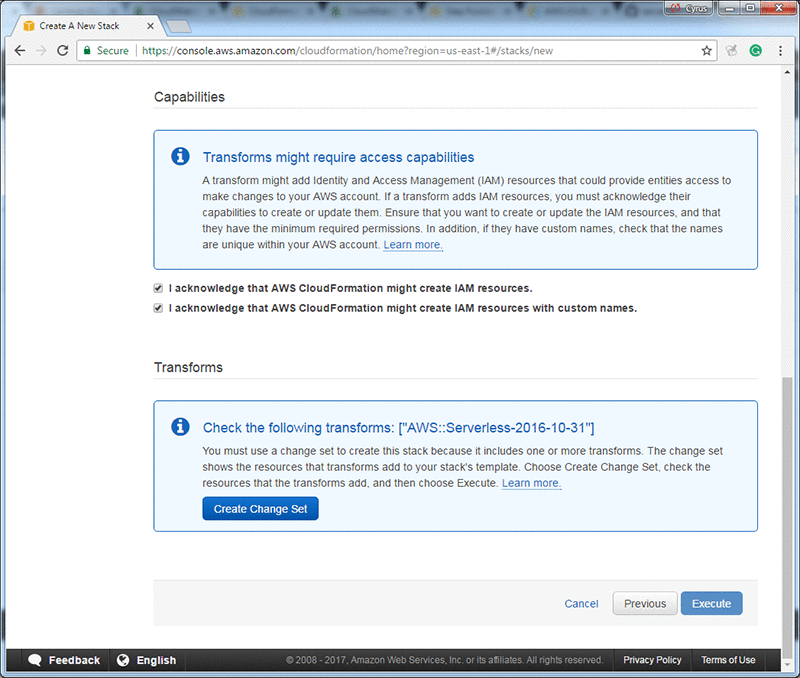Viewport: 800px width, 678px height.
Task: Open Learn more link in transforms notice
Action: 531,483
